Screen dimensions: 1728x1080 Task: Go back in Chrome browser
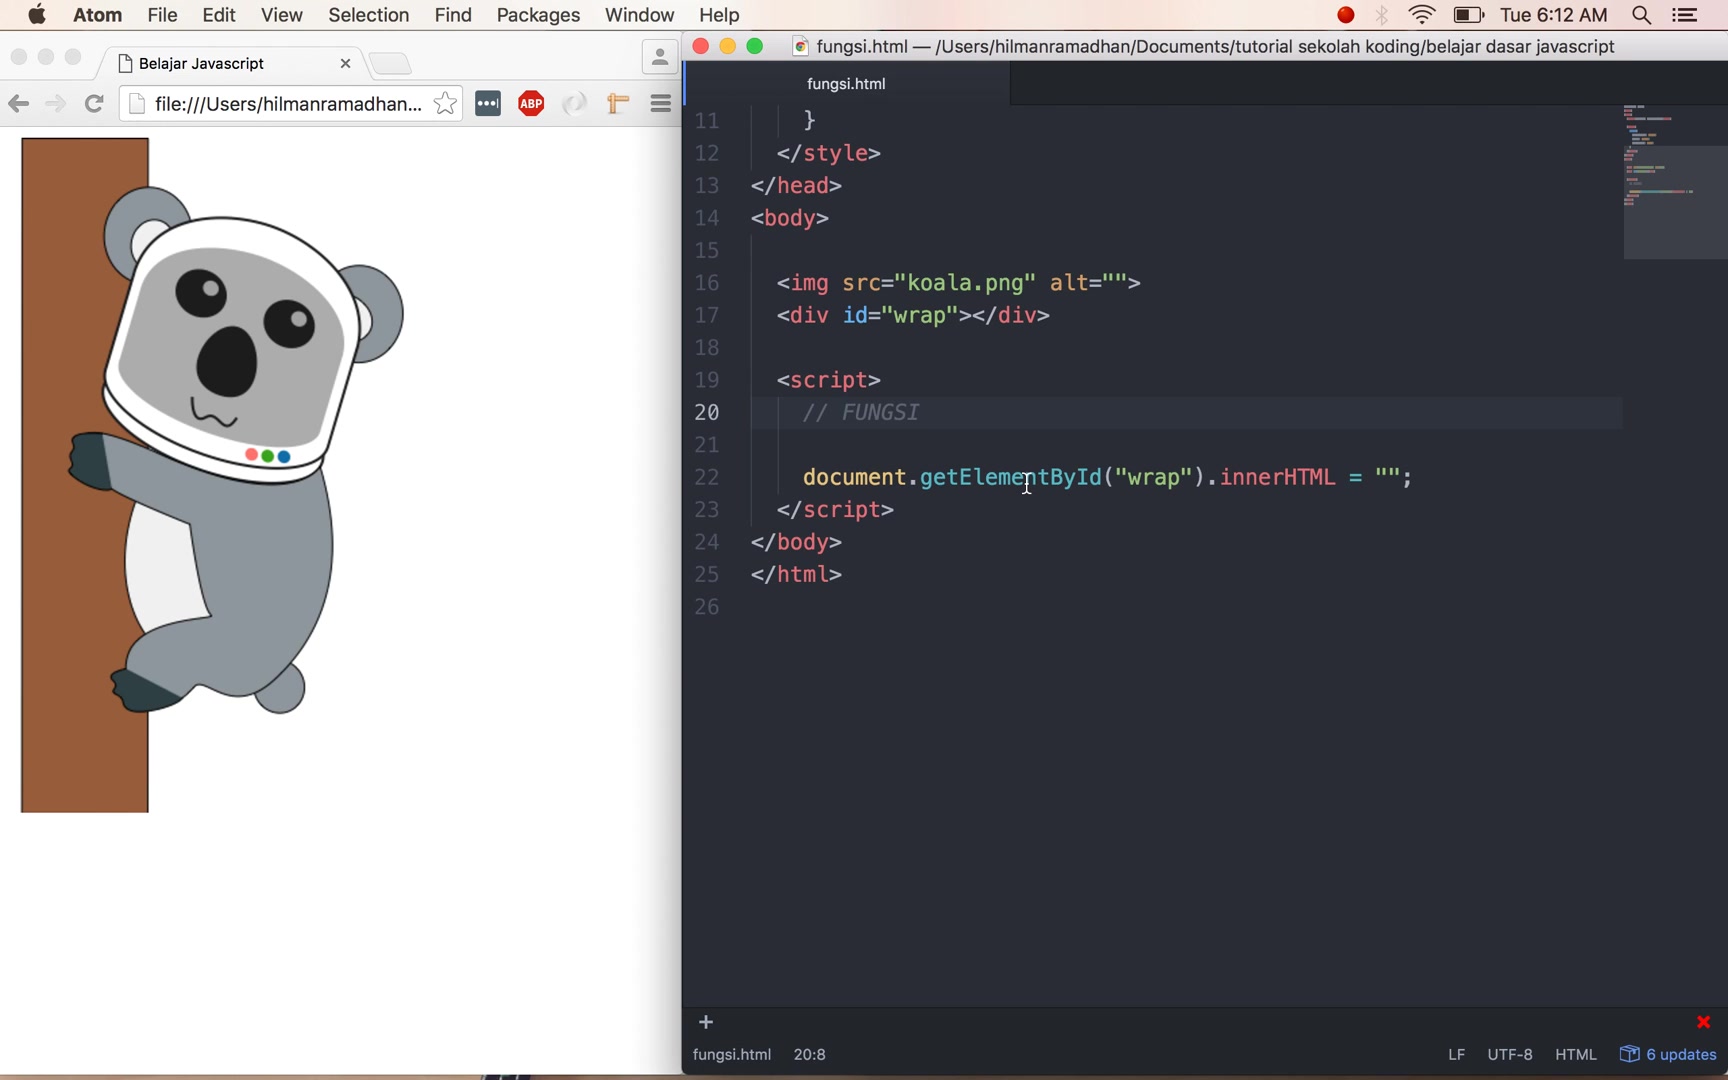pos(18,104)
